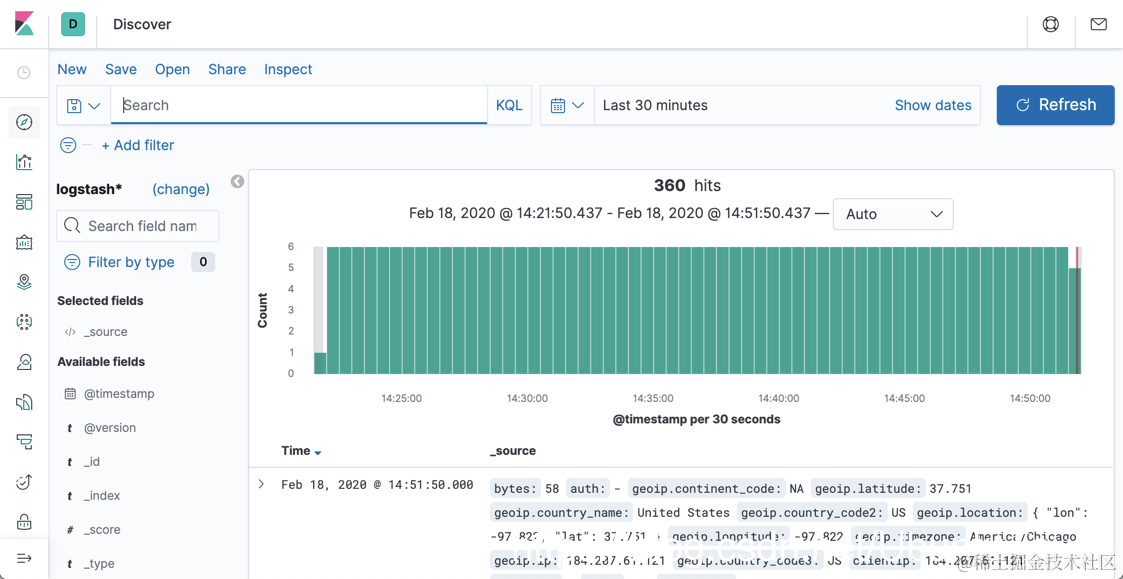Open Visualize chart icon in sidebar
This screenshot has height=579, width=1123.
pyautogui.click(x=24, y=162)
